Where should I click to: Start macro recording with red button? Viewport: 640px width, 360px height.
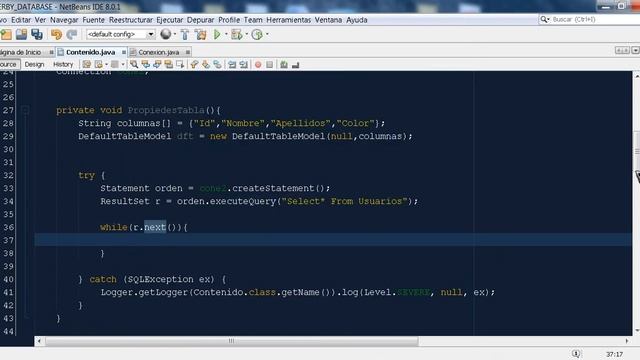click(x=258, y=64)
